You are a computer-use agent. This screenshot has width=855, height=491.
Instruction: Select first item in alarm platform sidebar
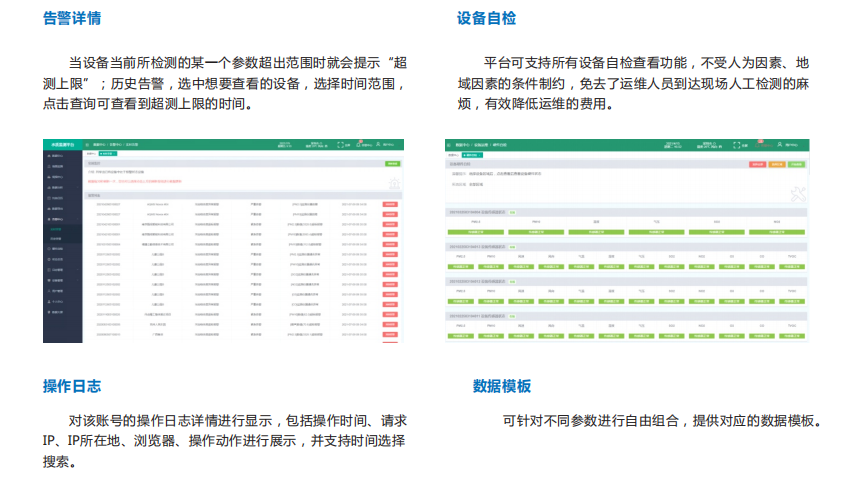tap(62, 156)
